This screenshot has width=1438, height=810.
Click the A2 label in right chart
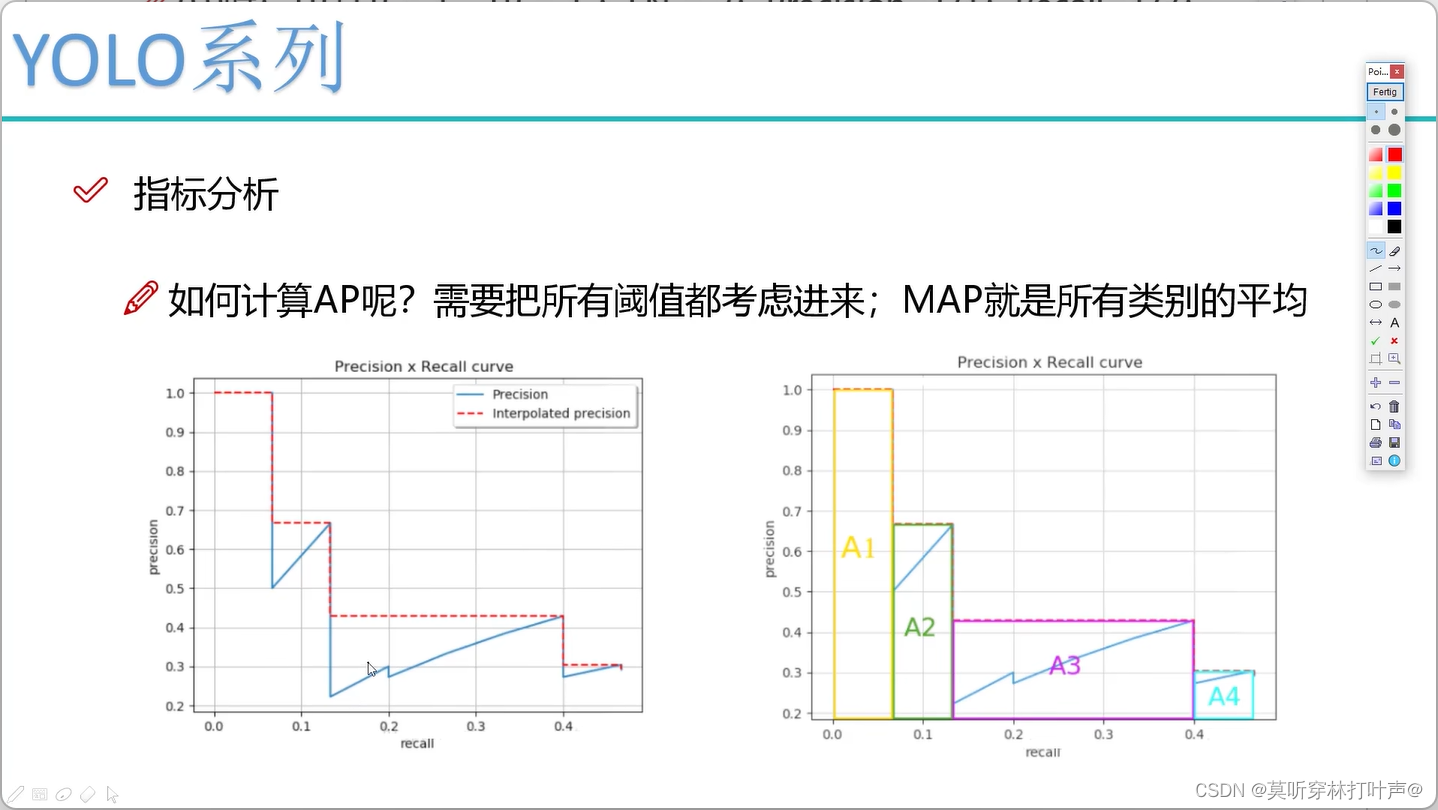click(x=919, y=627)
